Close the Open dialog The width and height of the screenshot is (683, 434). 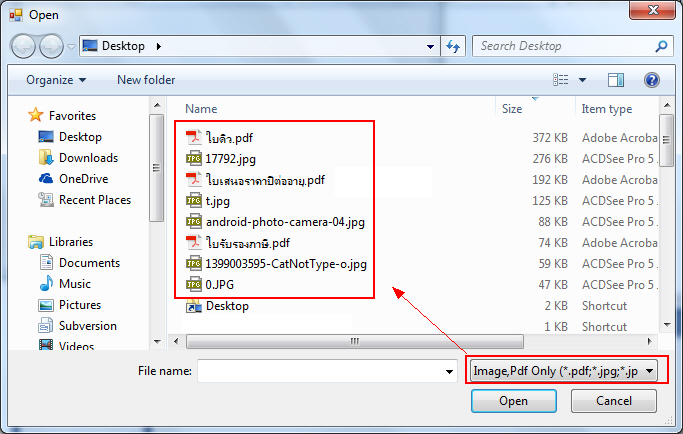653,10
